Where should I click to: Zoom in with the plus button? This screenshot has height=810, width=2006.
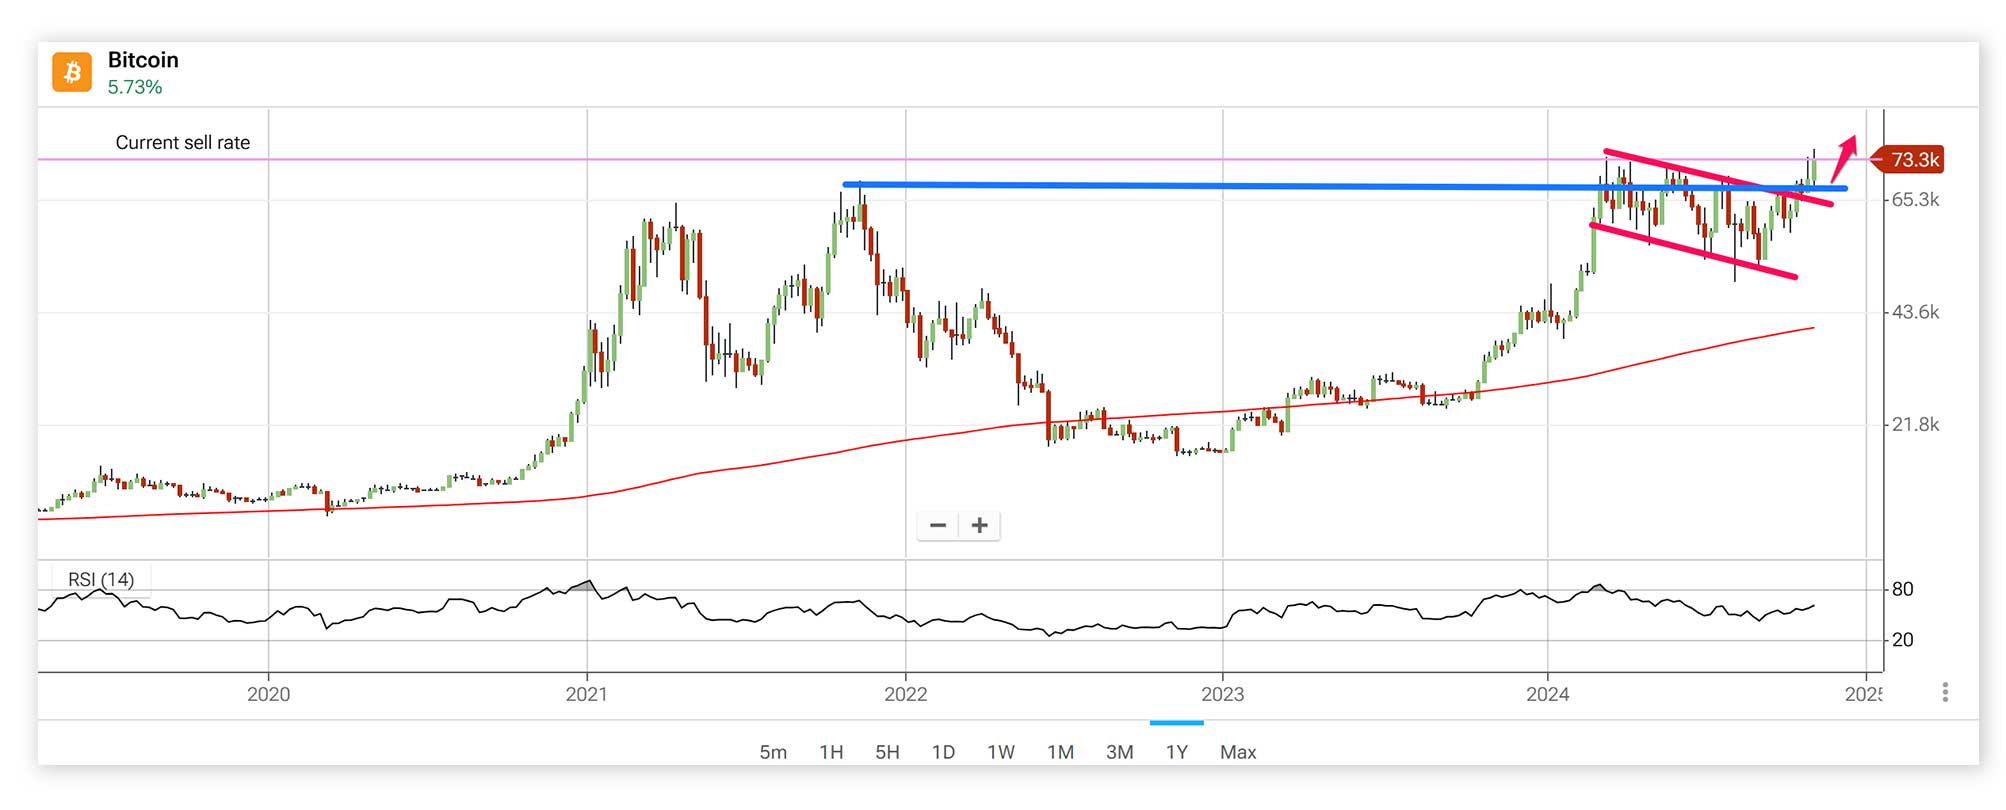point(980,525)
